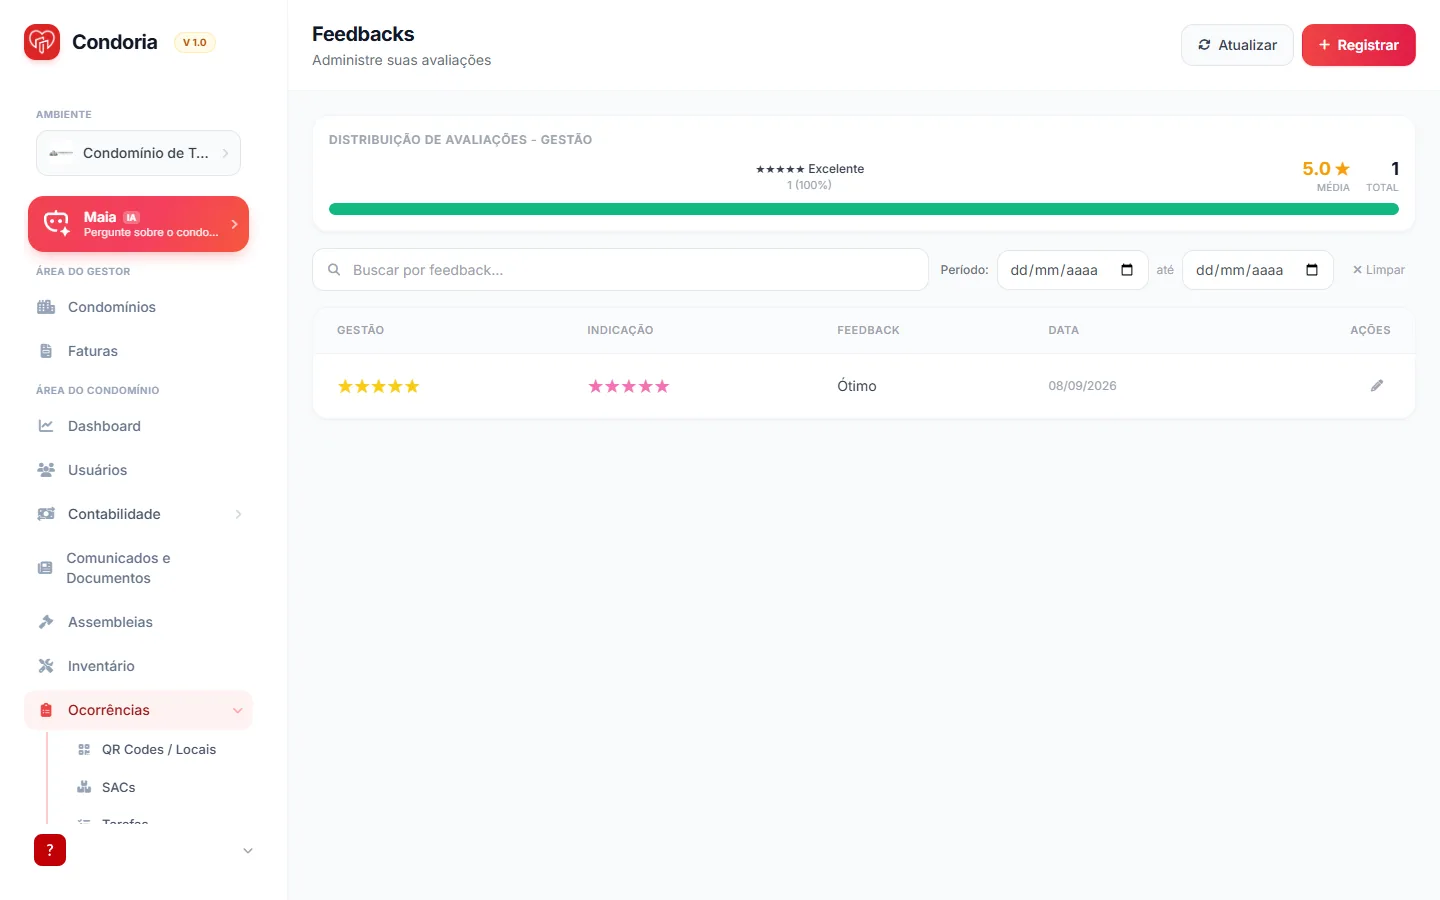Click the Registrar button
The image size is (1440, 900).
pos(1358,45)
